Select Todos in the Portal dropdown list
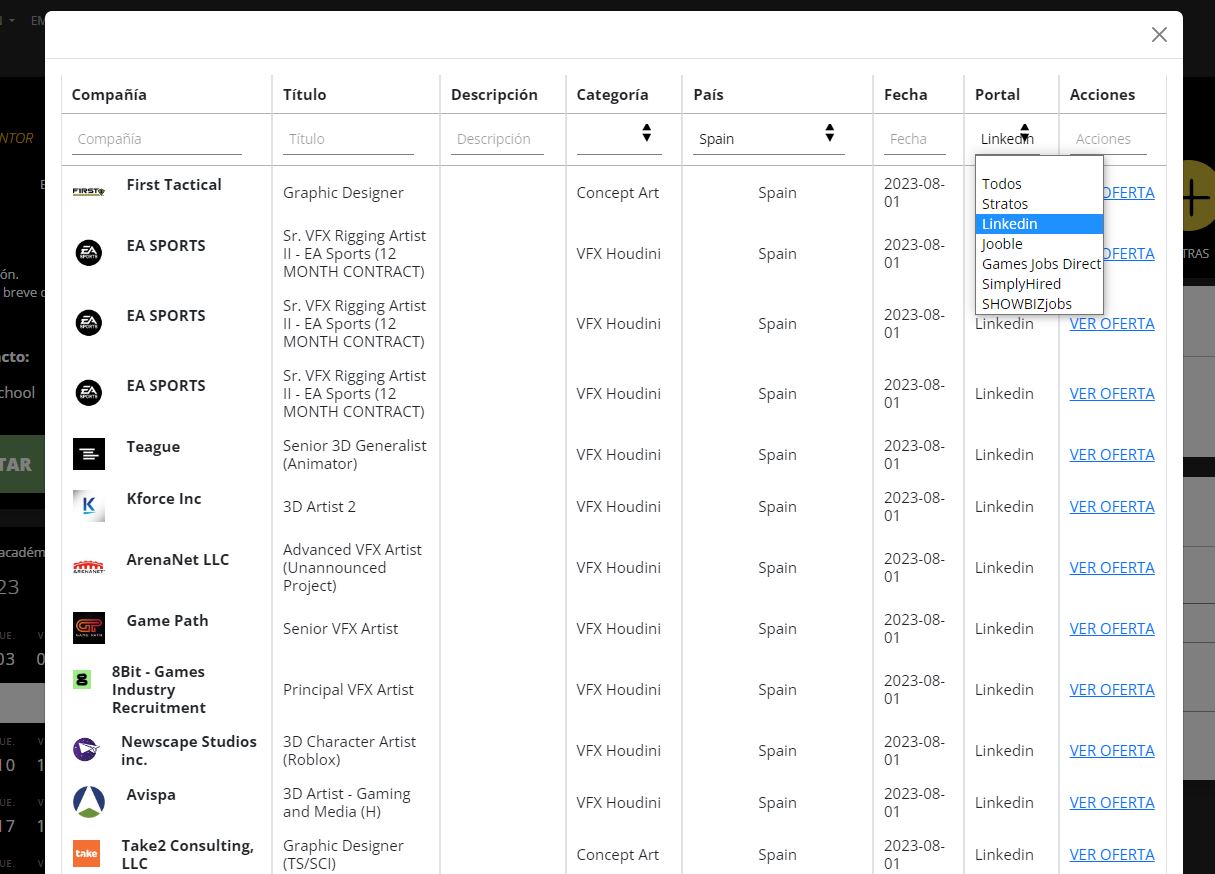This screenshot has width=1215, height=874. coord(1039,184)
